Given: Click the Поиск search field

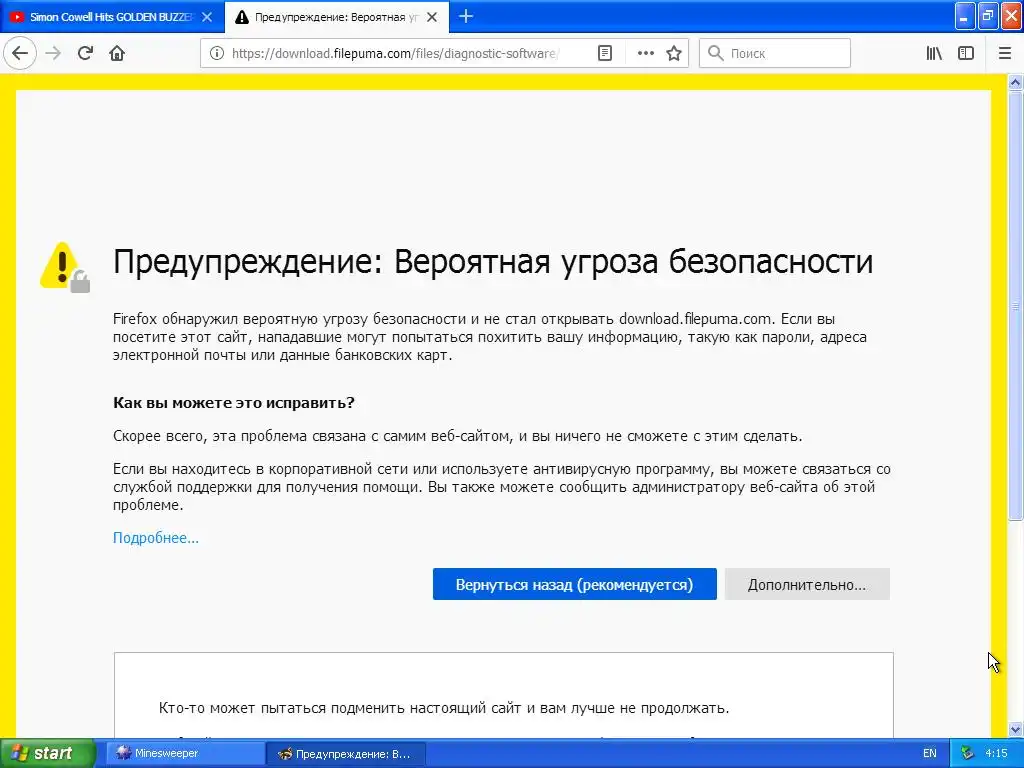Looking at the screenshot, I should click(x=775, y=54).
